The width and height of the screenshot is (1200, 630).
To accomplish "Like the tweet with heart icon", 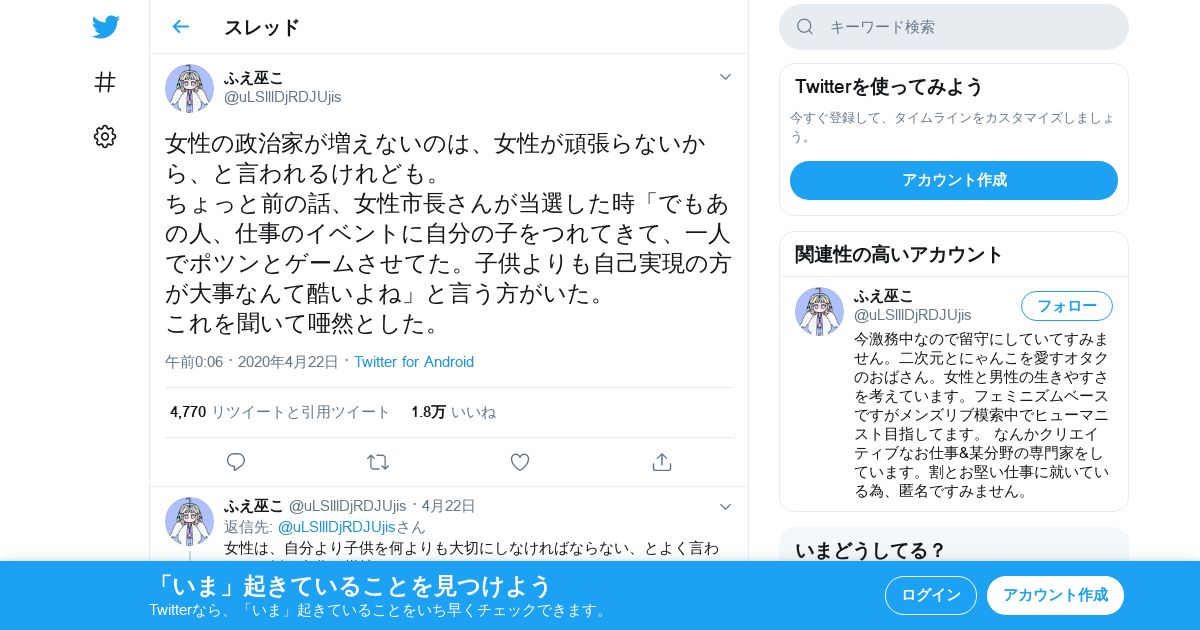I will 520,462.
